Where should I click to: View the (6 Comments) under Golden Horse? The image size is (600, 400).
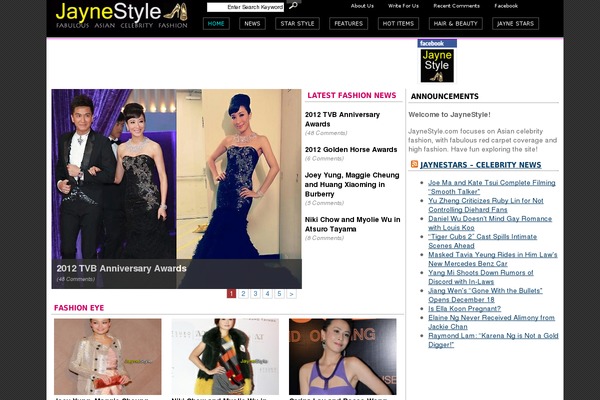pyautogui.click(x=324, y=158)
